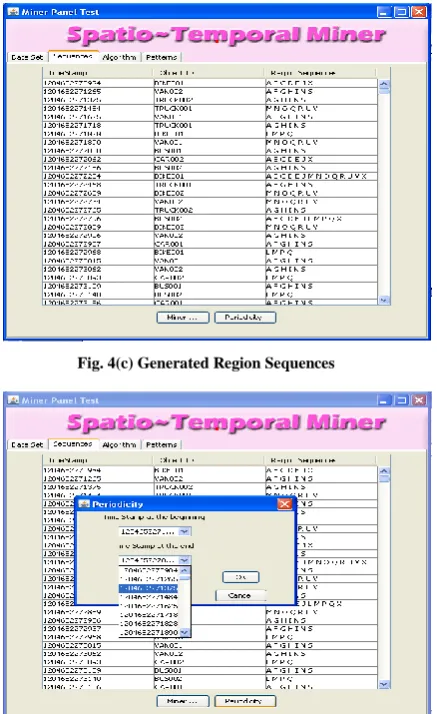This screenshot has width=437, height=714.
Task: Confirm the Periodicity dialog with Ok
Action: coord(241,577)
